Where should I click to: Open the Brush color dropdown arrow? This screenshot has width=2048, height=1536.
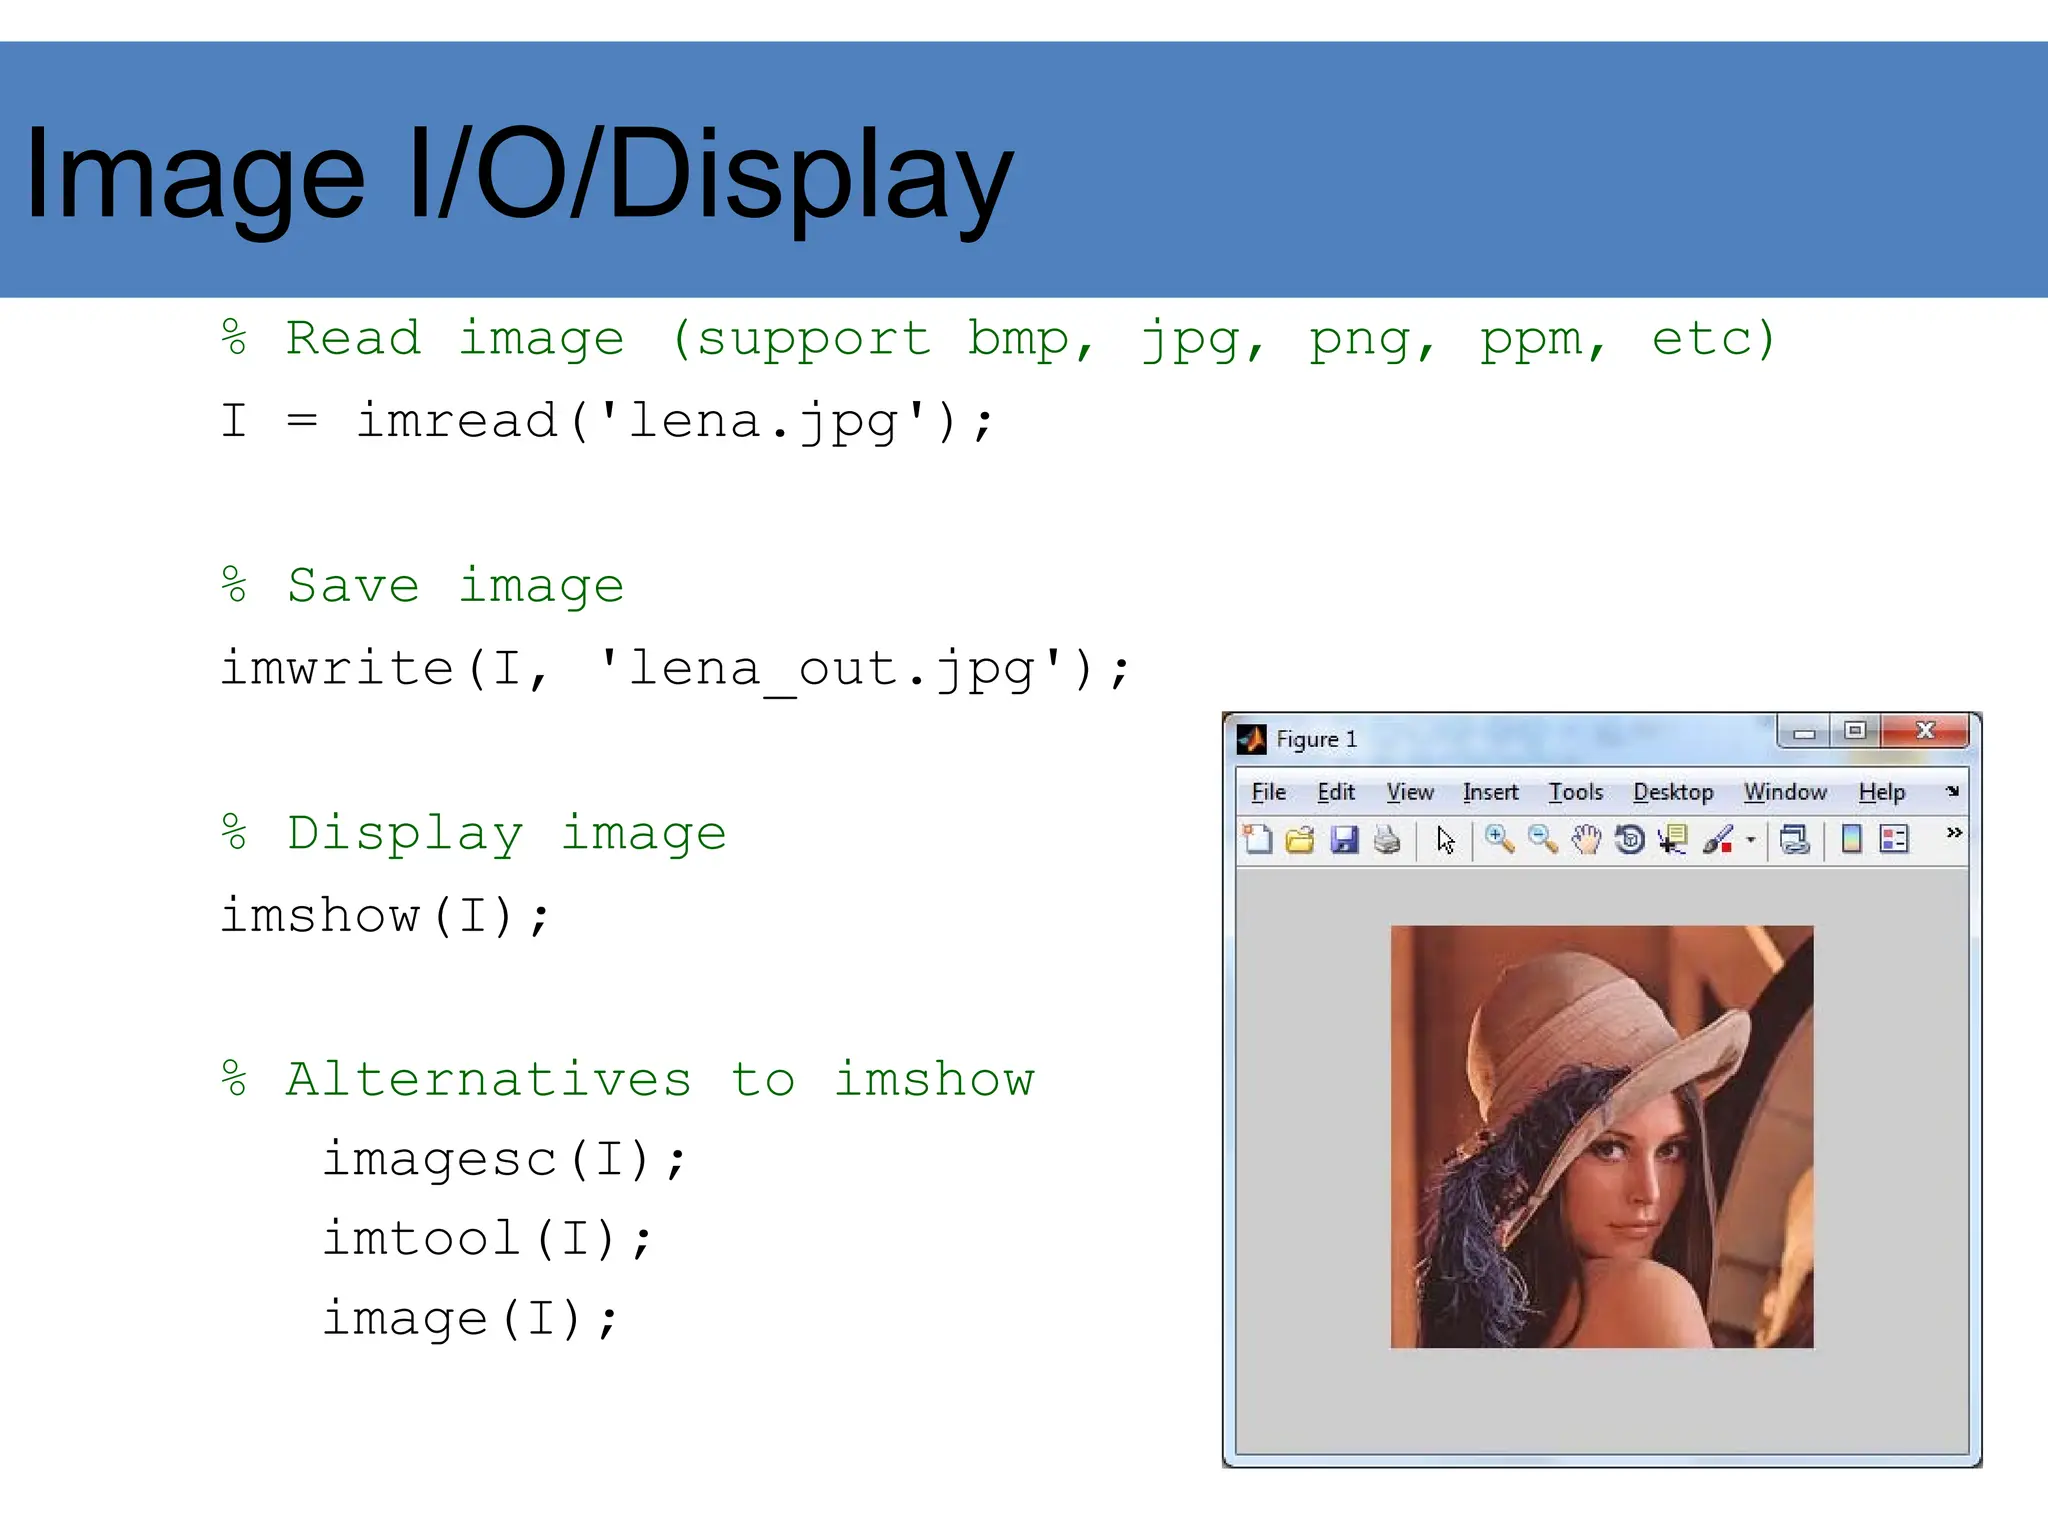[x=1750, y=840]
